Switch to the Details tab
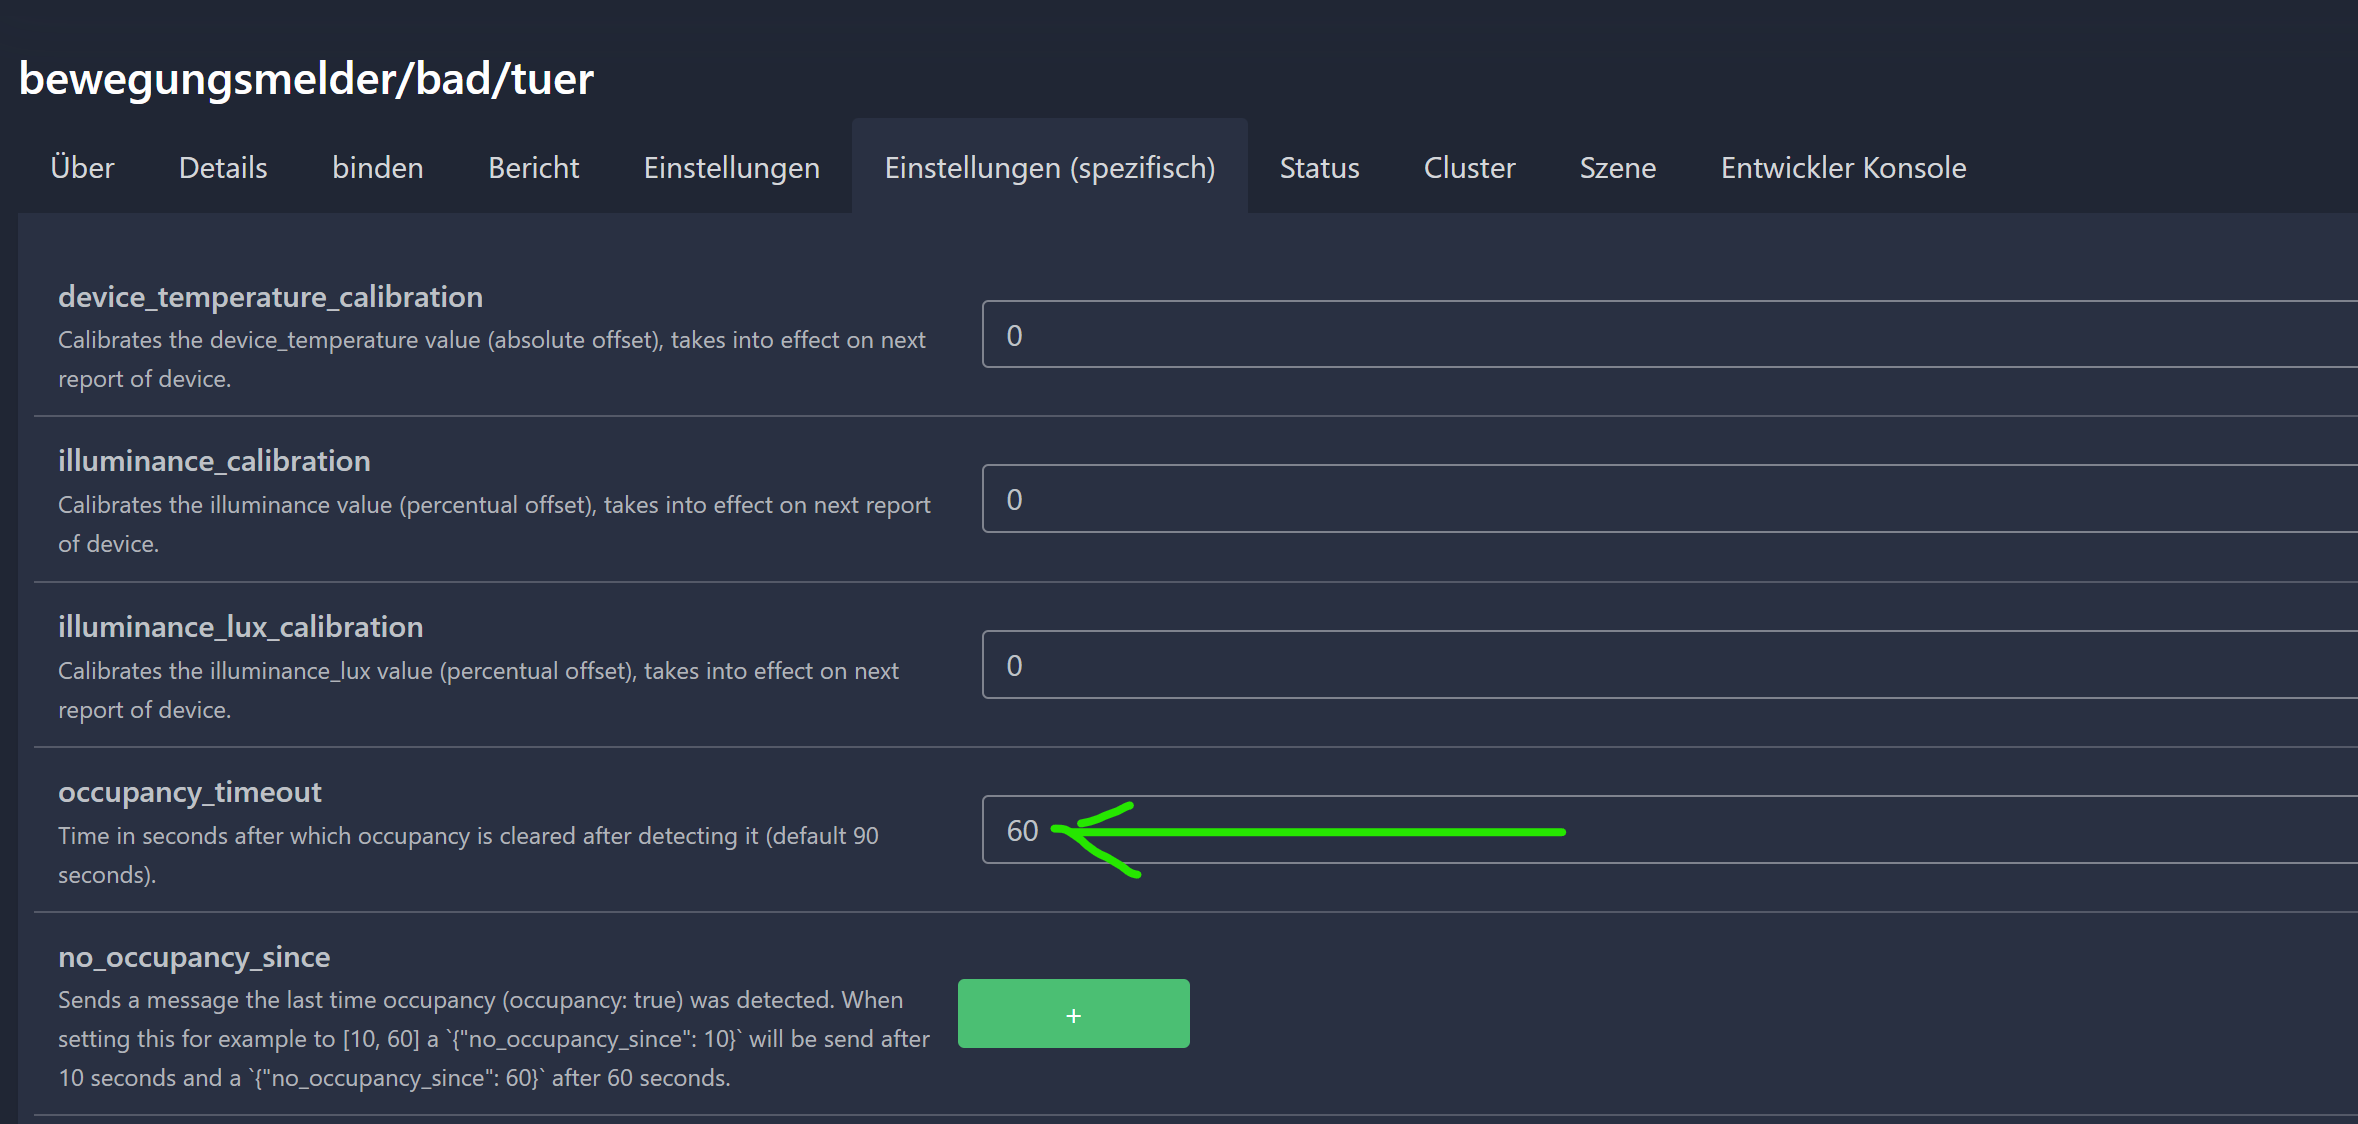The image size is (2358, 1124). pos(223,167)
